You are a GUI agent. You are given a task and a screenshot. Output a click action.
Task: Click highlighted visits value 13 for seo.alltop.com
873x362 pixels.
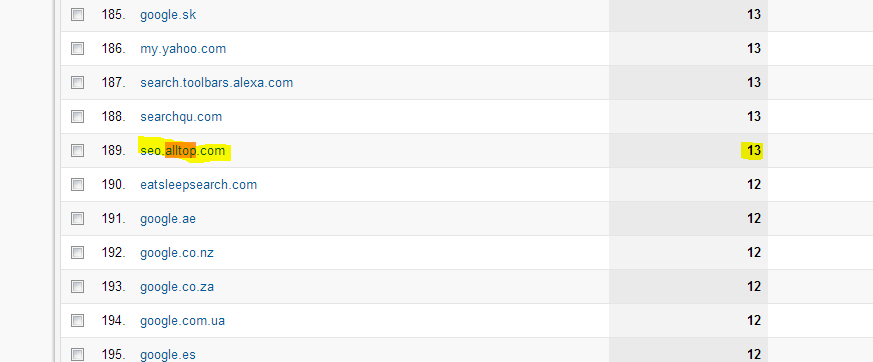(754, 150)
